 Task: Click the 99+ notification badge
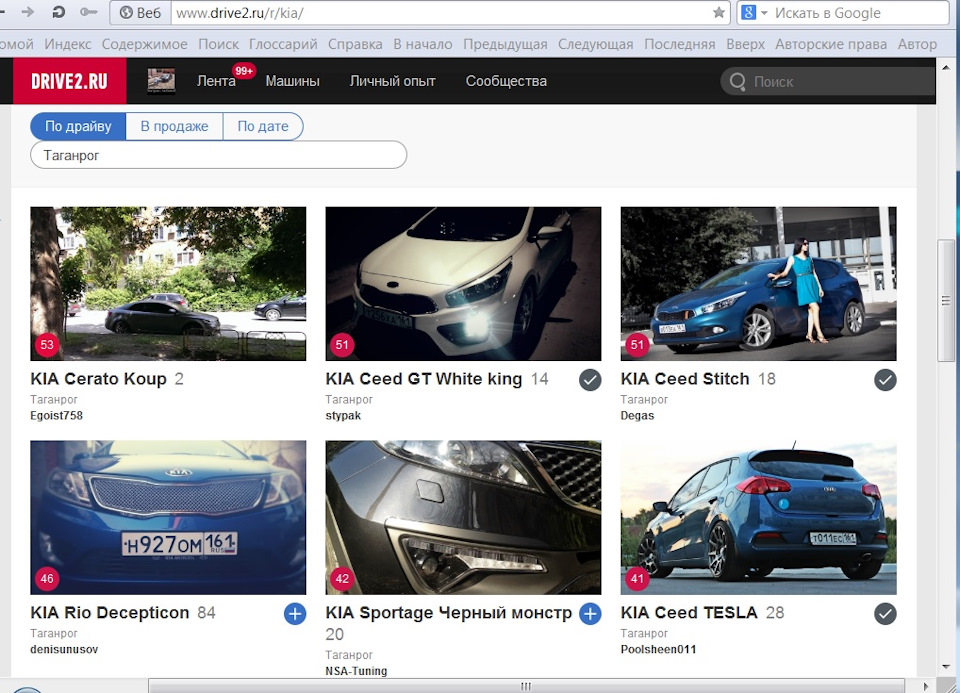coord(244,71)
